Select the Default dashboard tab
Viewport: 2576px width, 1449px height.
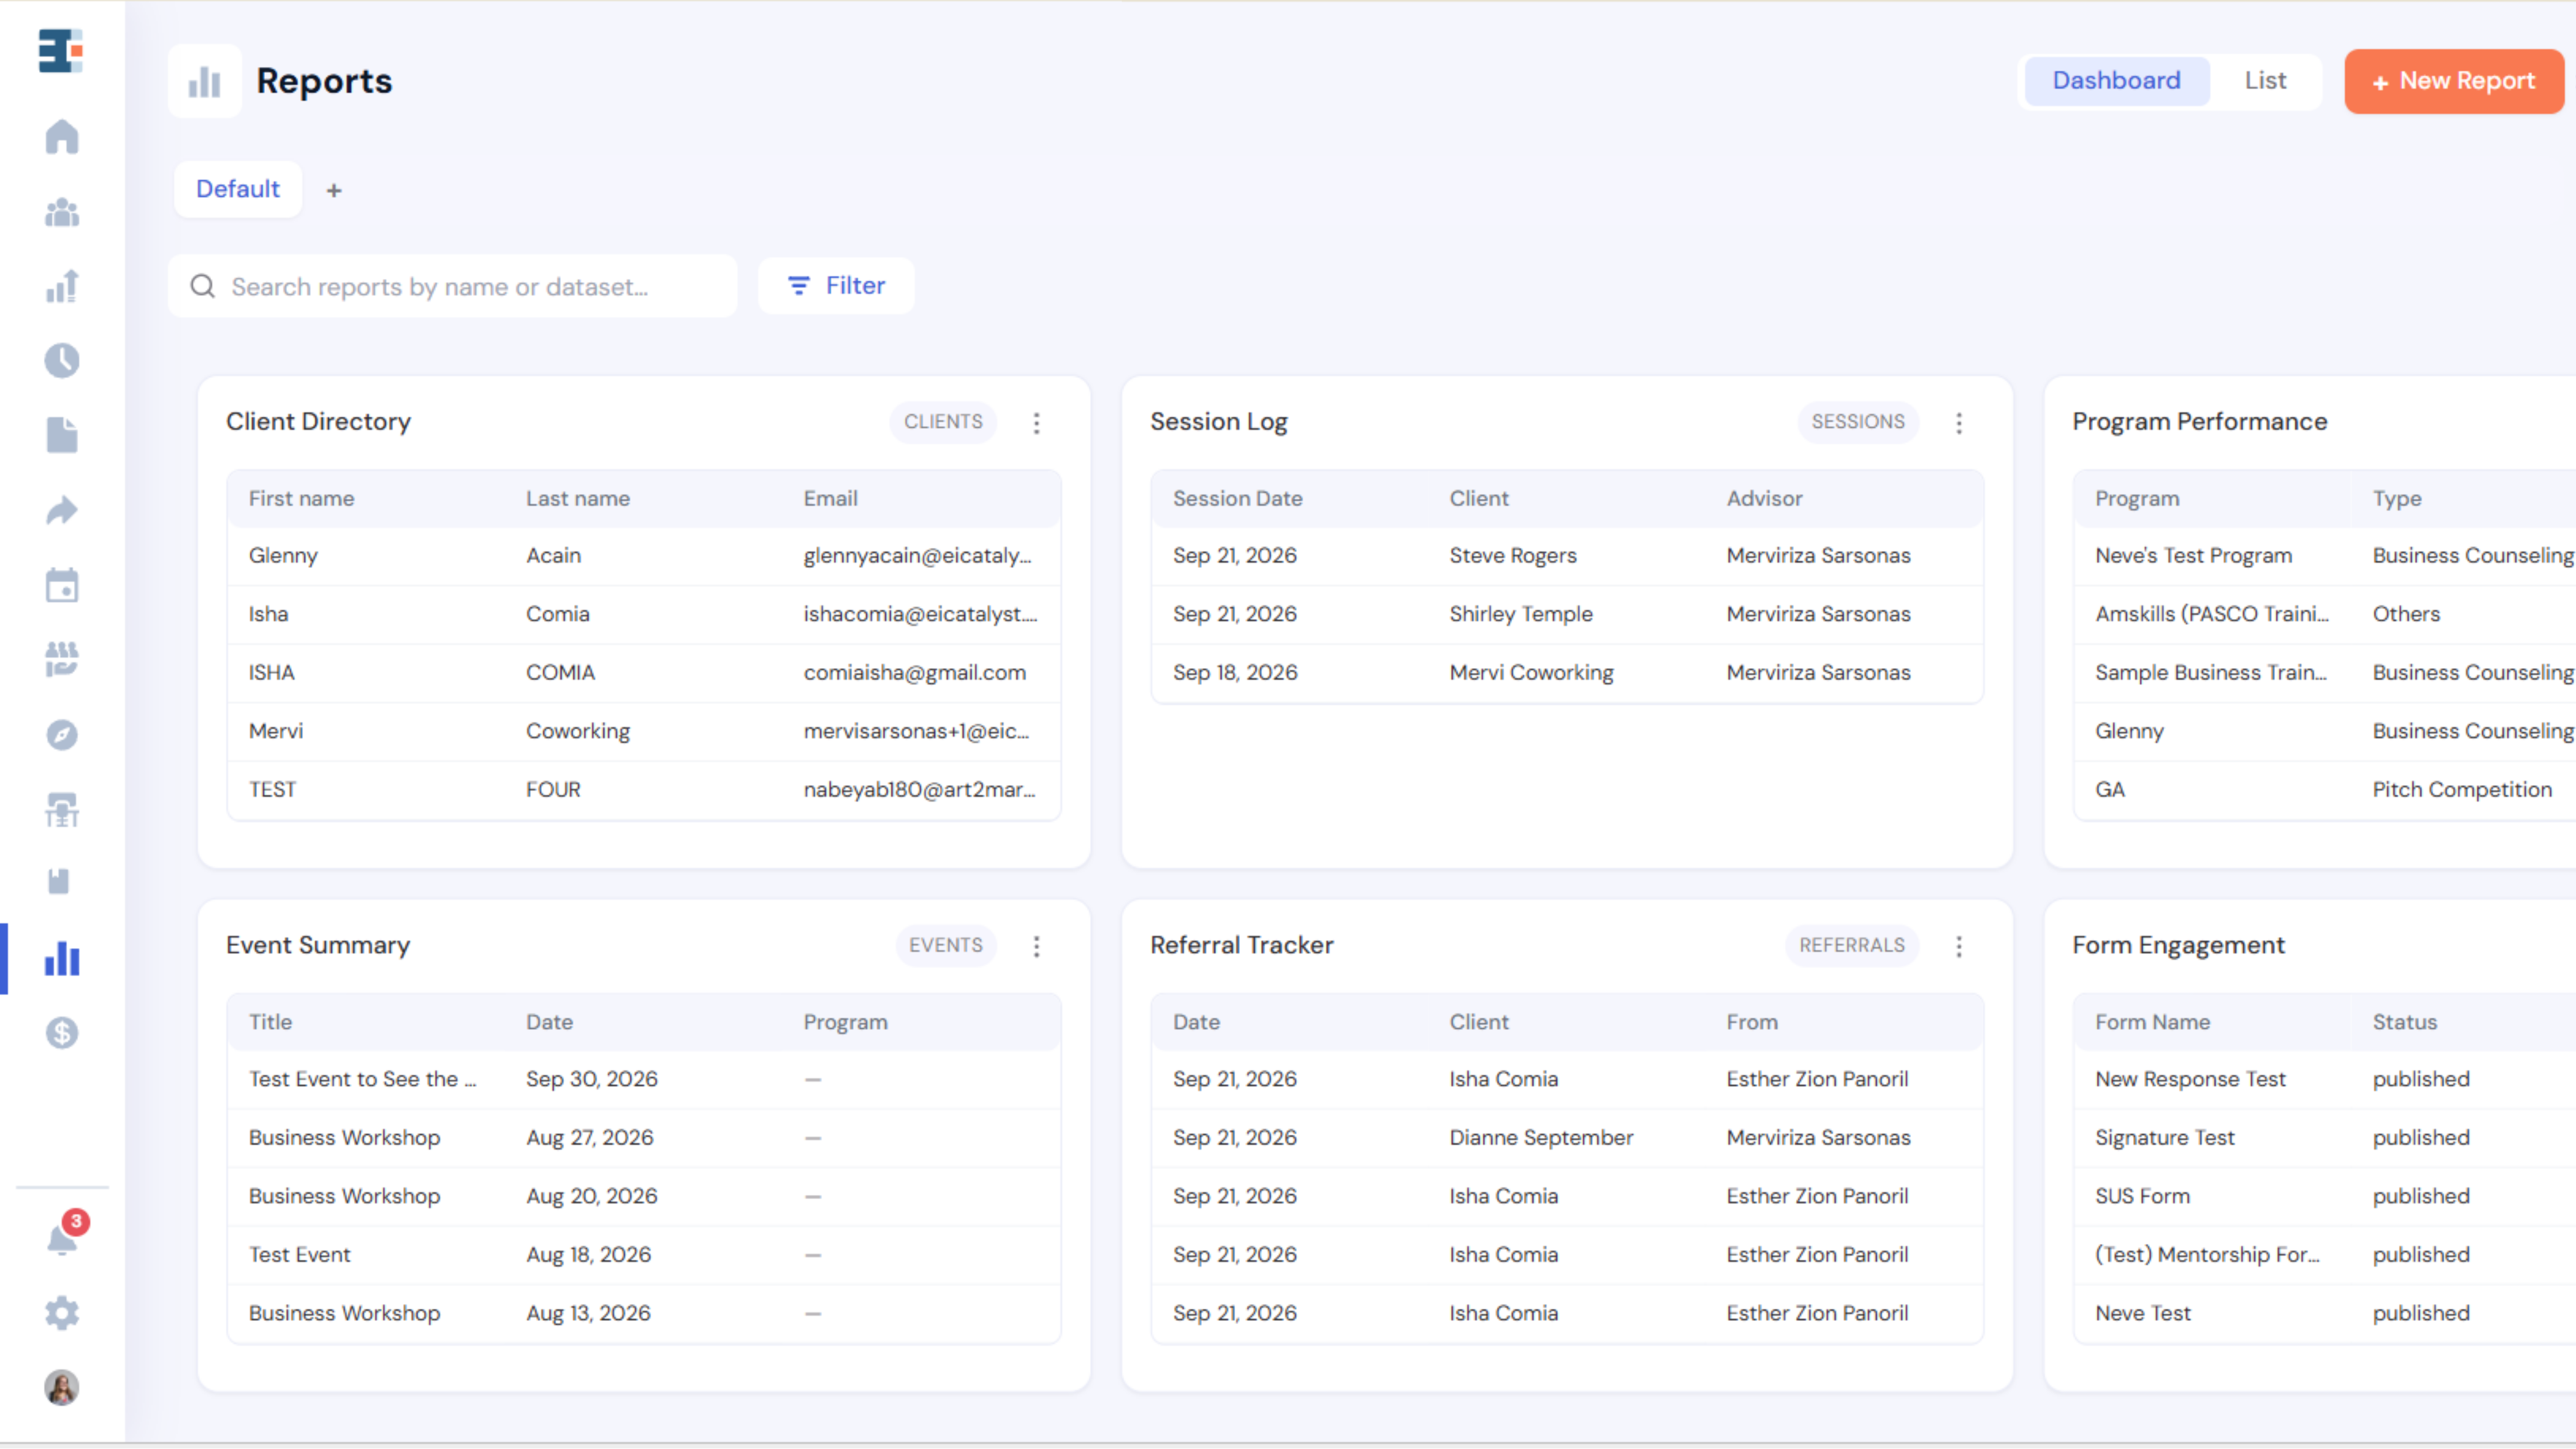click(238, 189)
